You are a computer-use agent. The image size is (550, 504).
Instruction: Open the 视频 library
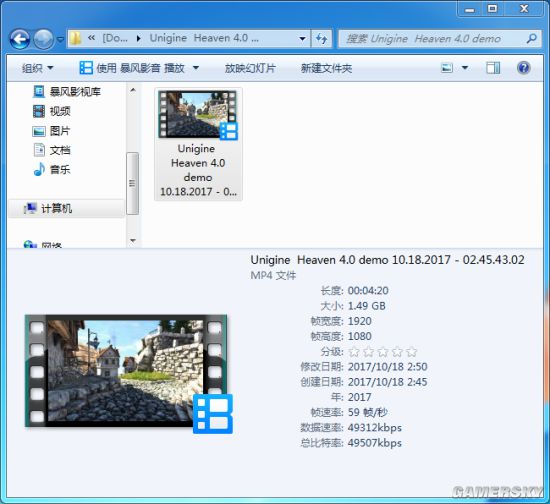52,111
